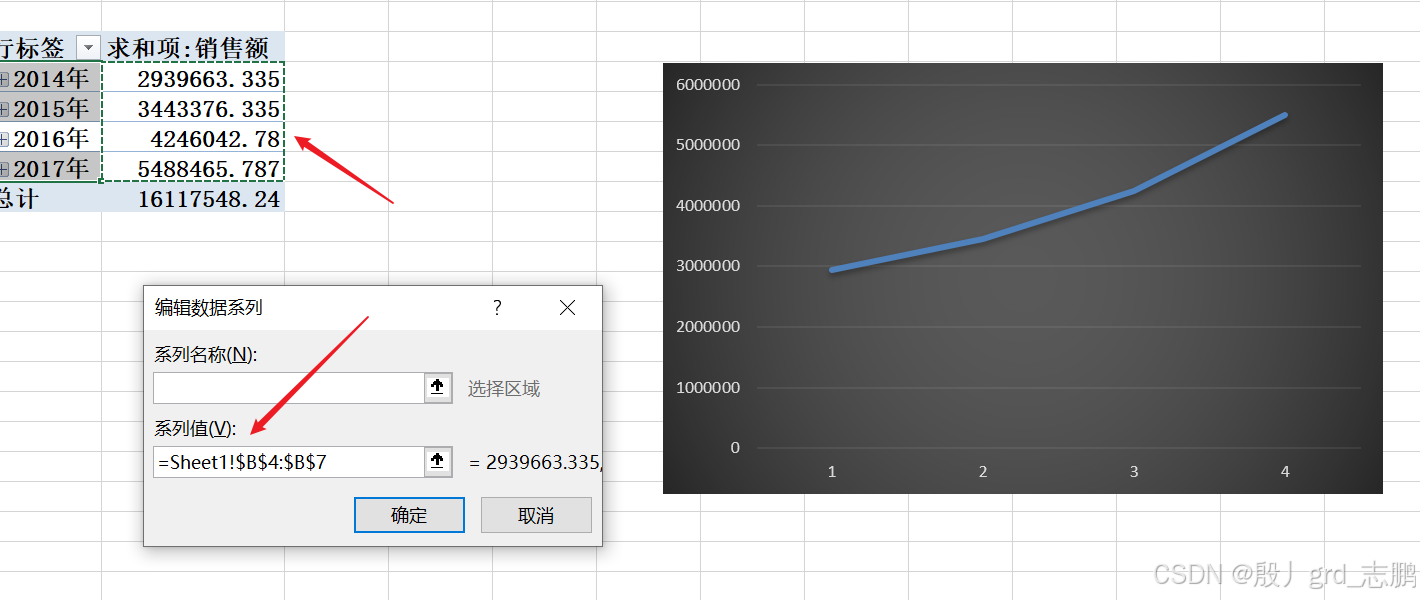Viewport: 1420px width, 600px height.
Task: Click the 3000000 axis label on chart
Action: coord(708,266)
